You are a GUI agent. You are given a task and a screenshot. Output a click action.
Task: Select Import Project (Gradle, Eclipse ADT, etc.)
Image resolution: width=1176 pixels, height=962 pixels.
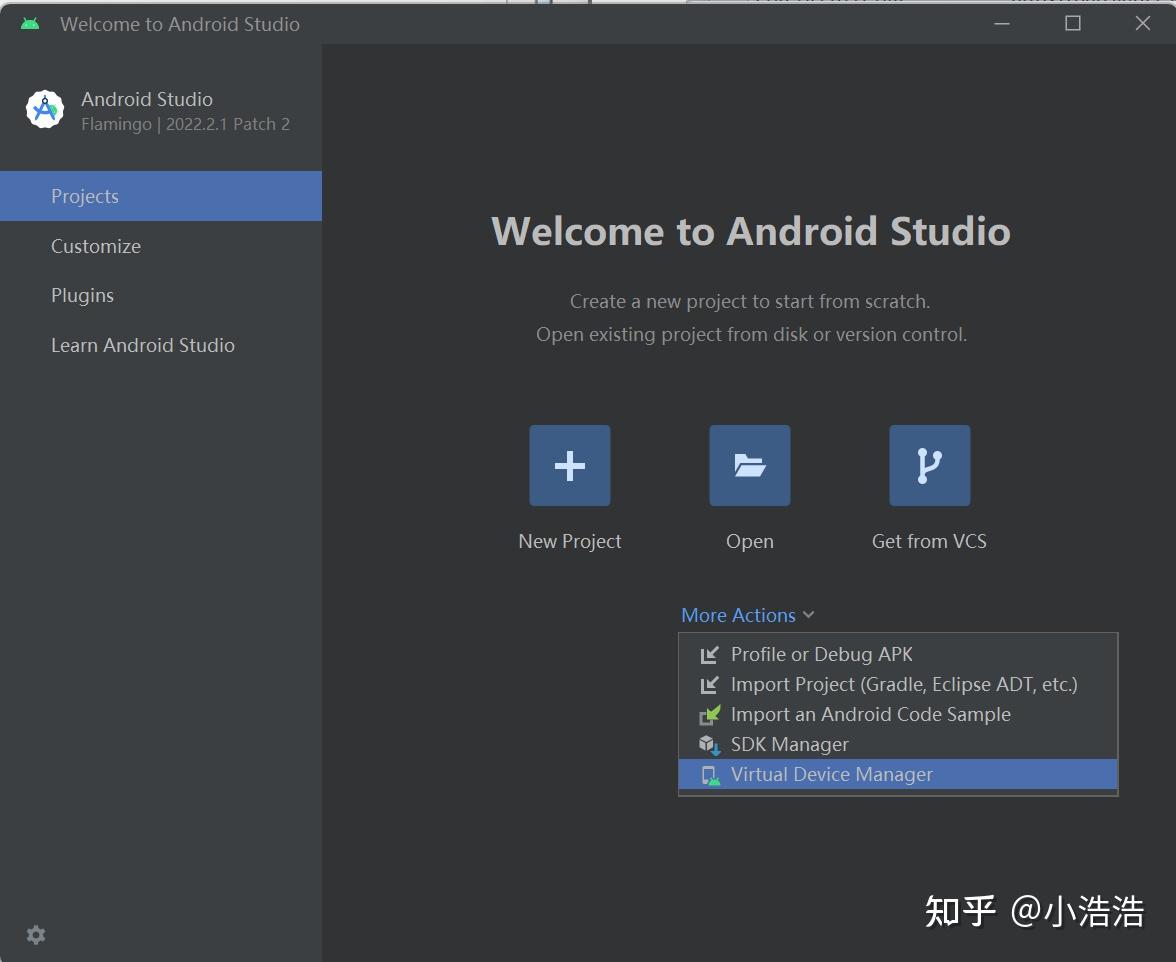tap(903, 684)
